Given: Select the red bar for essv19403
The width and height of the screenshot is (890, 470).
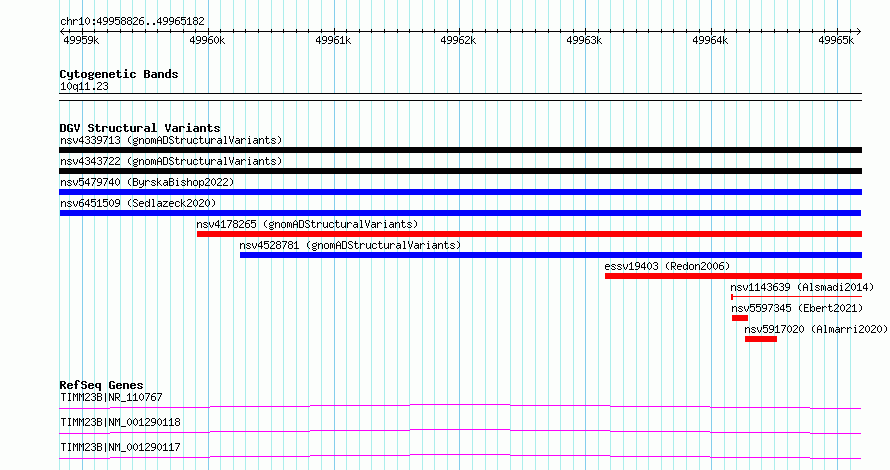Looking at the screenshot, I should pyautogui.click(x=733, y=276).
